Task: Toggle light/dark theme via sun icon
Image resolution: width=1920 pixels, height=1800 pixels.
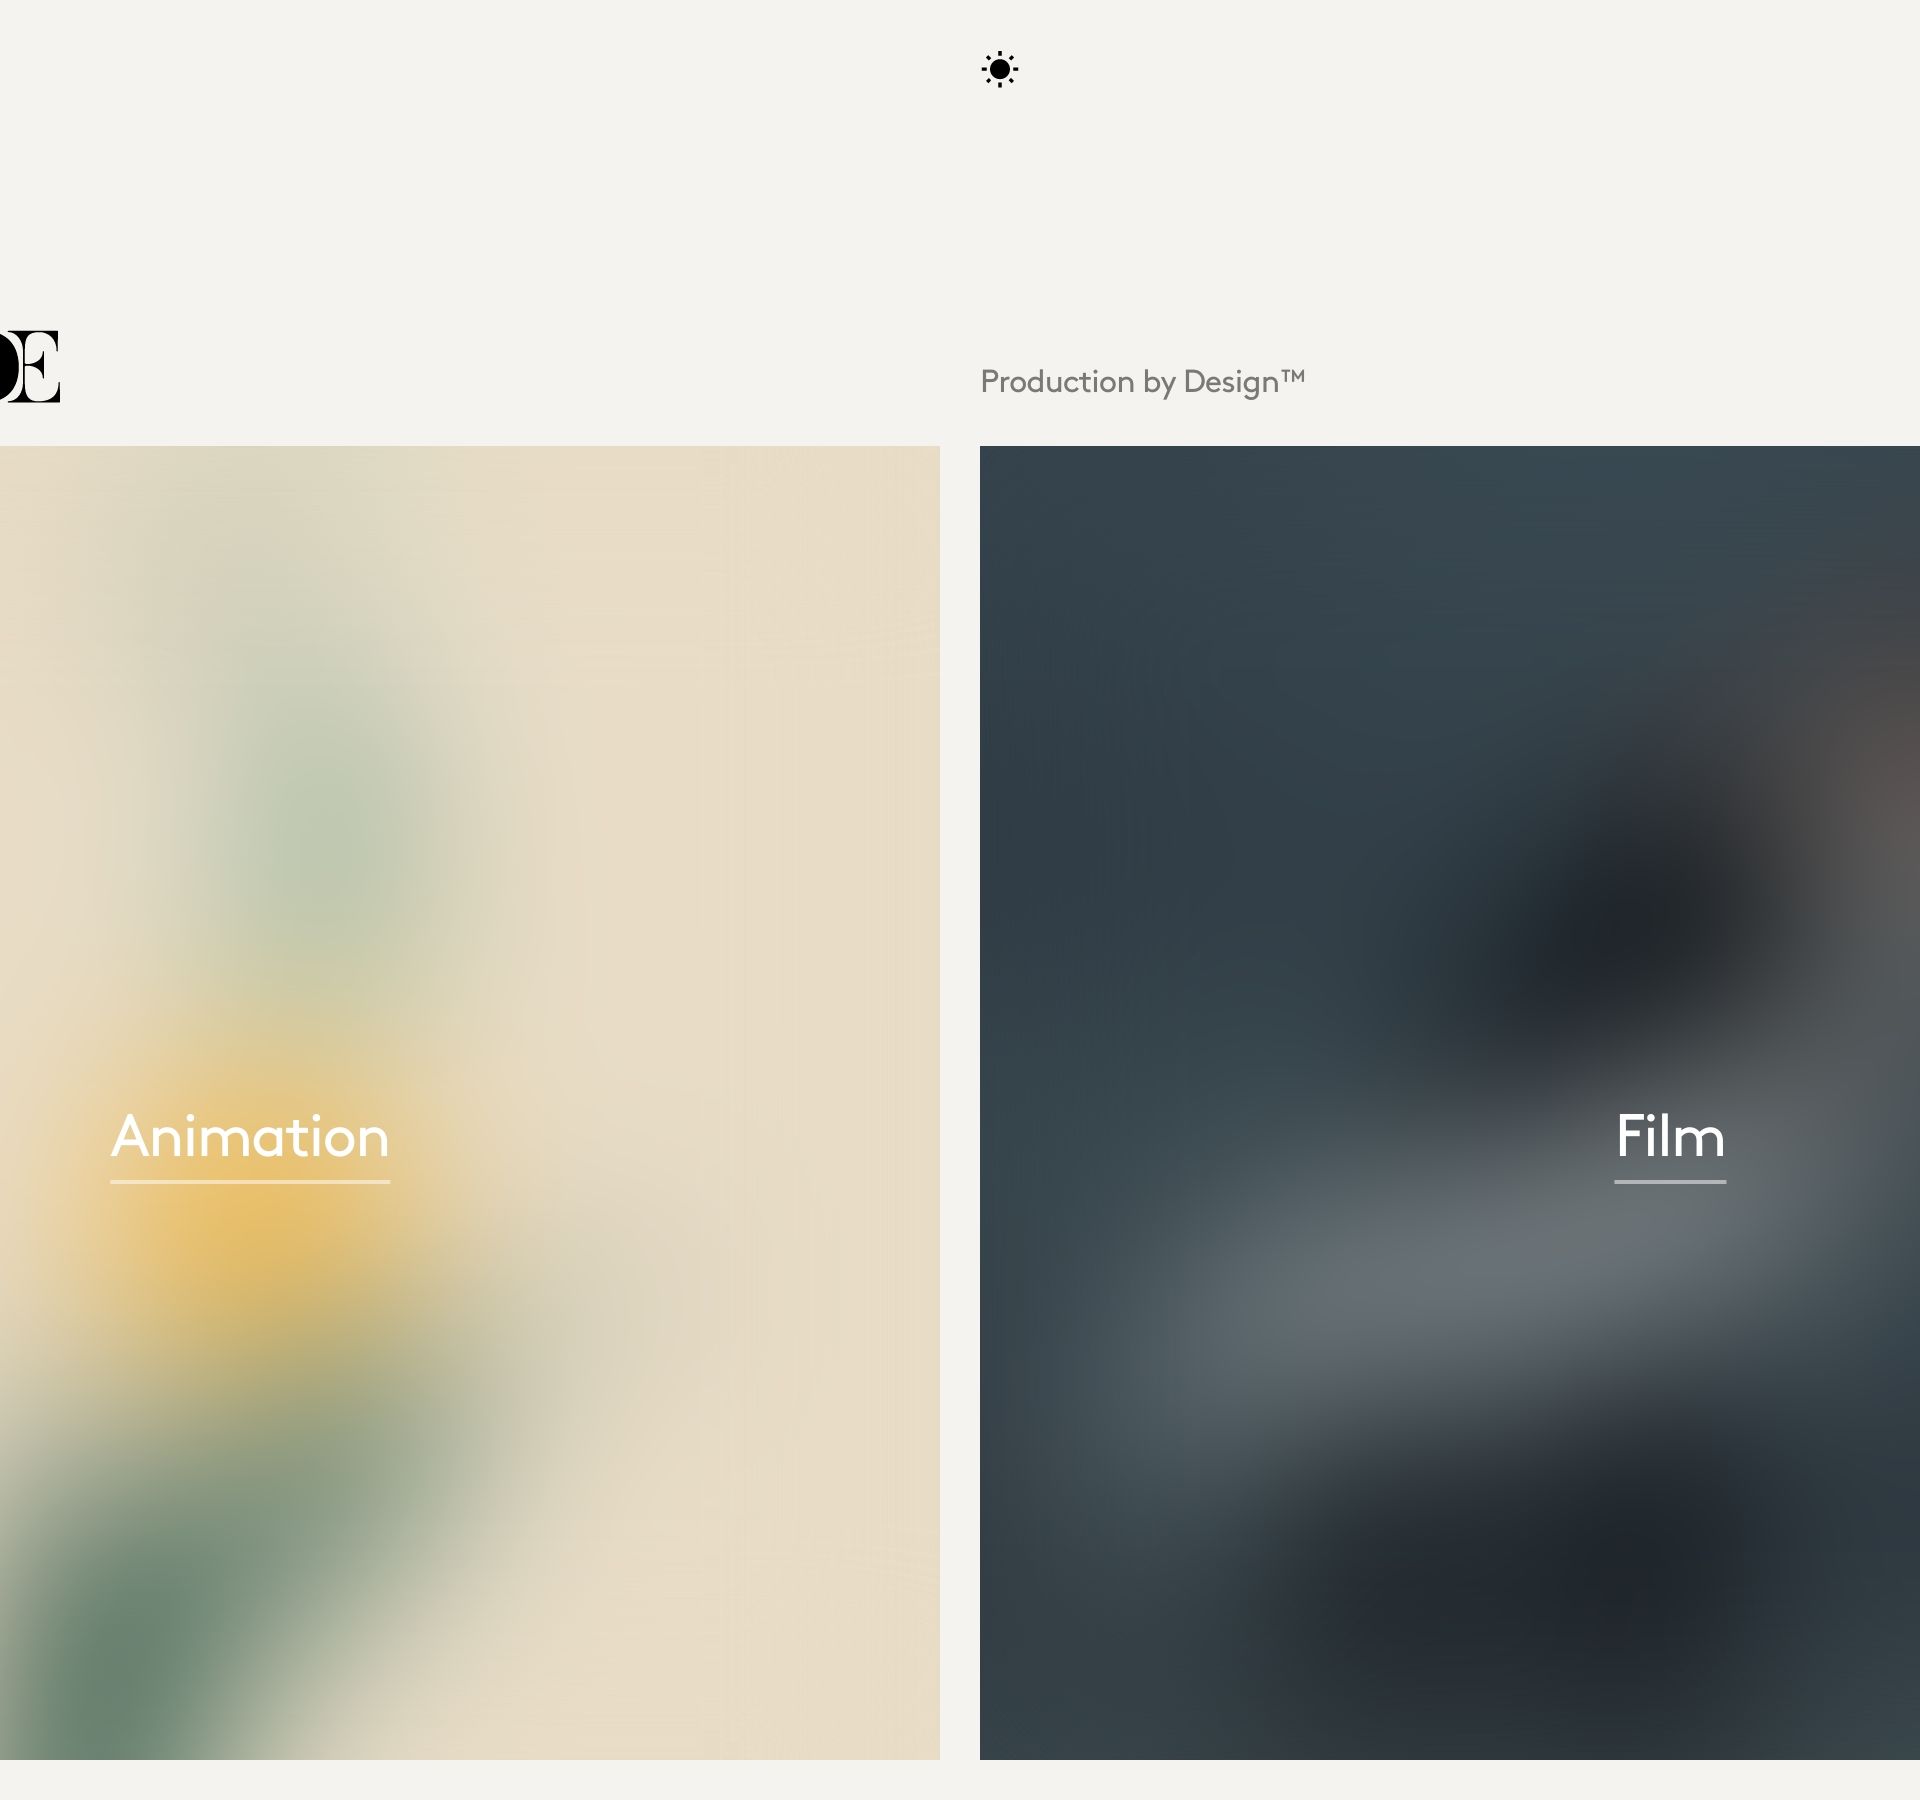Action: click(999, 69)
